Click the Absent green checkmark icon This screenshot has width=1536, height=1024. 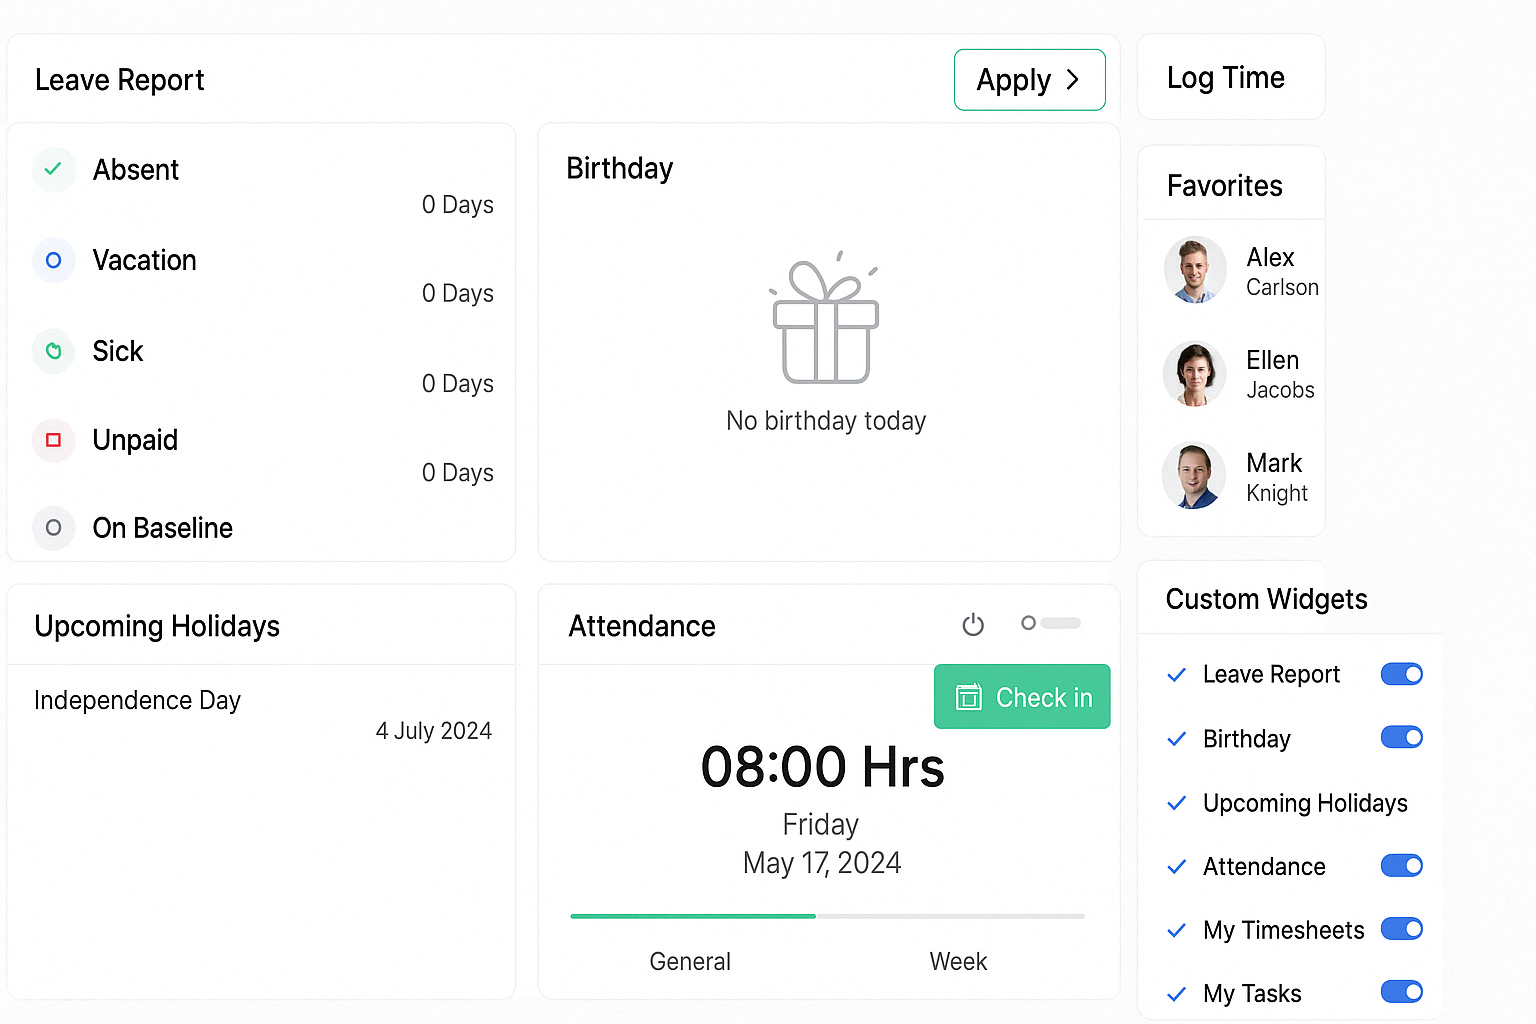[54, 169]
